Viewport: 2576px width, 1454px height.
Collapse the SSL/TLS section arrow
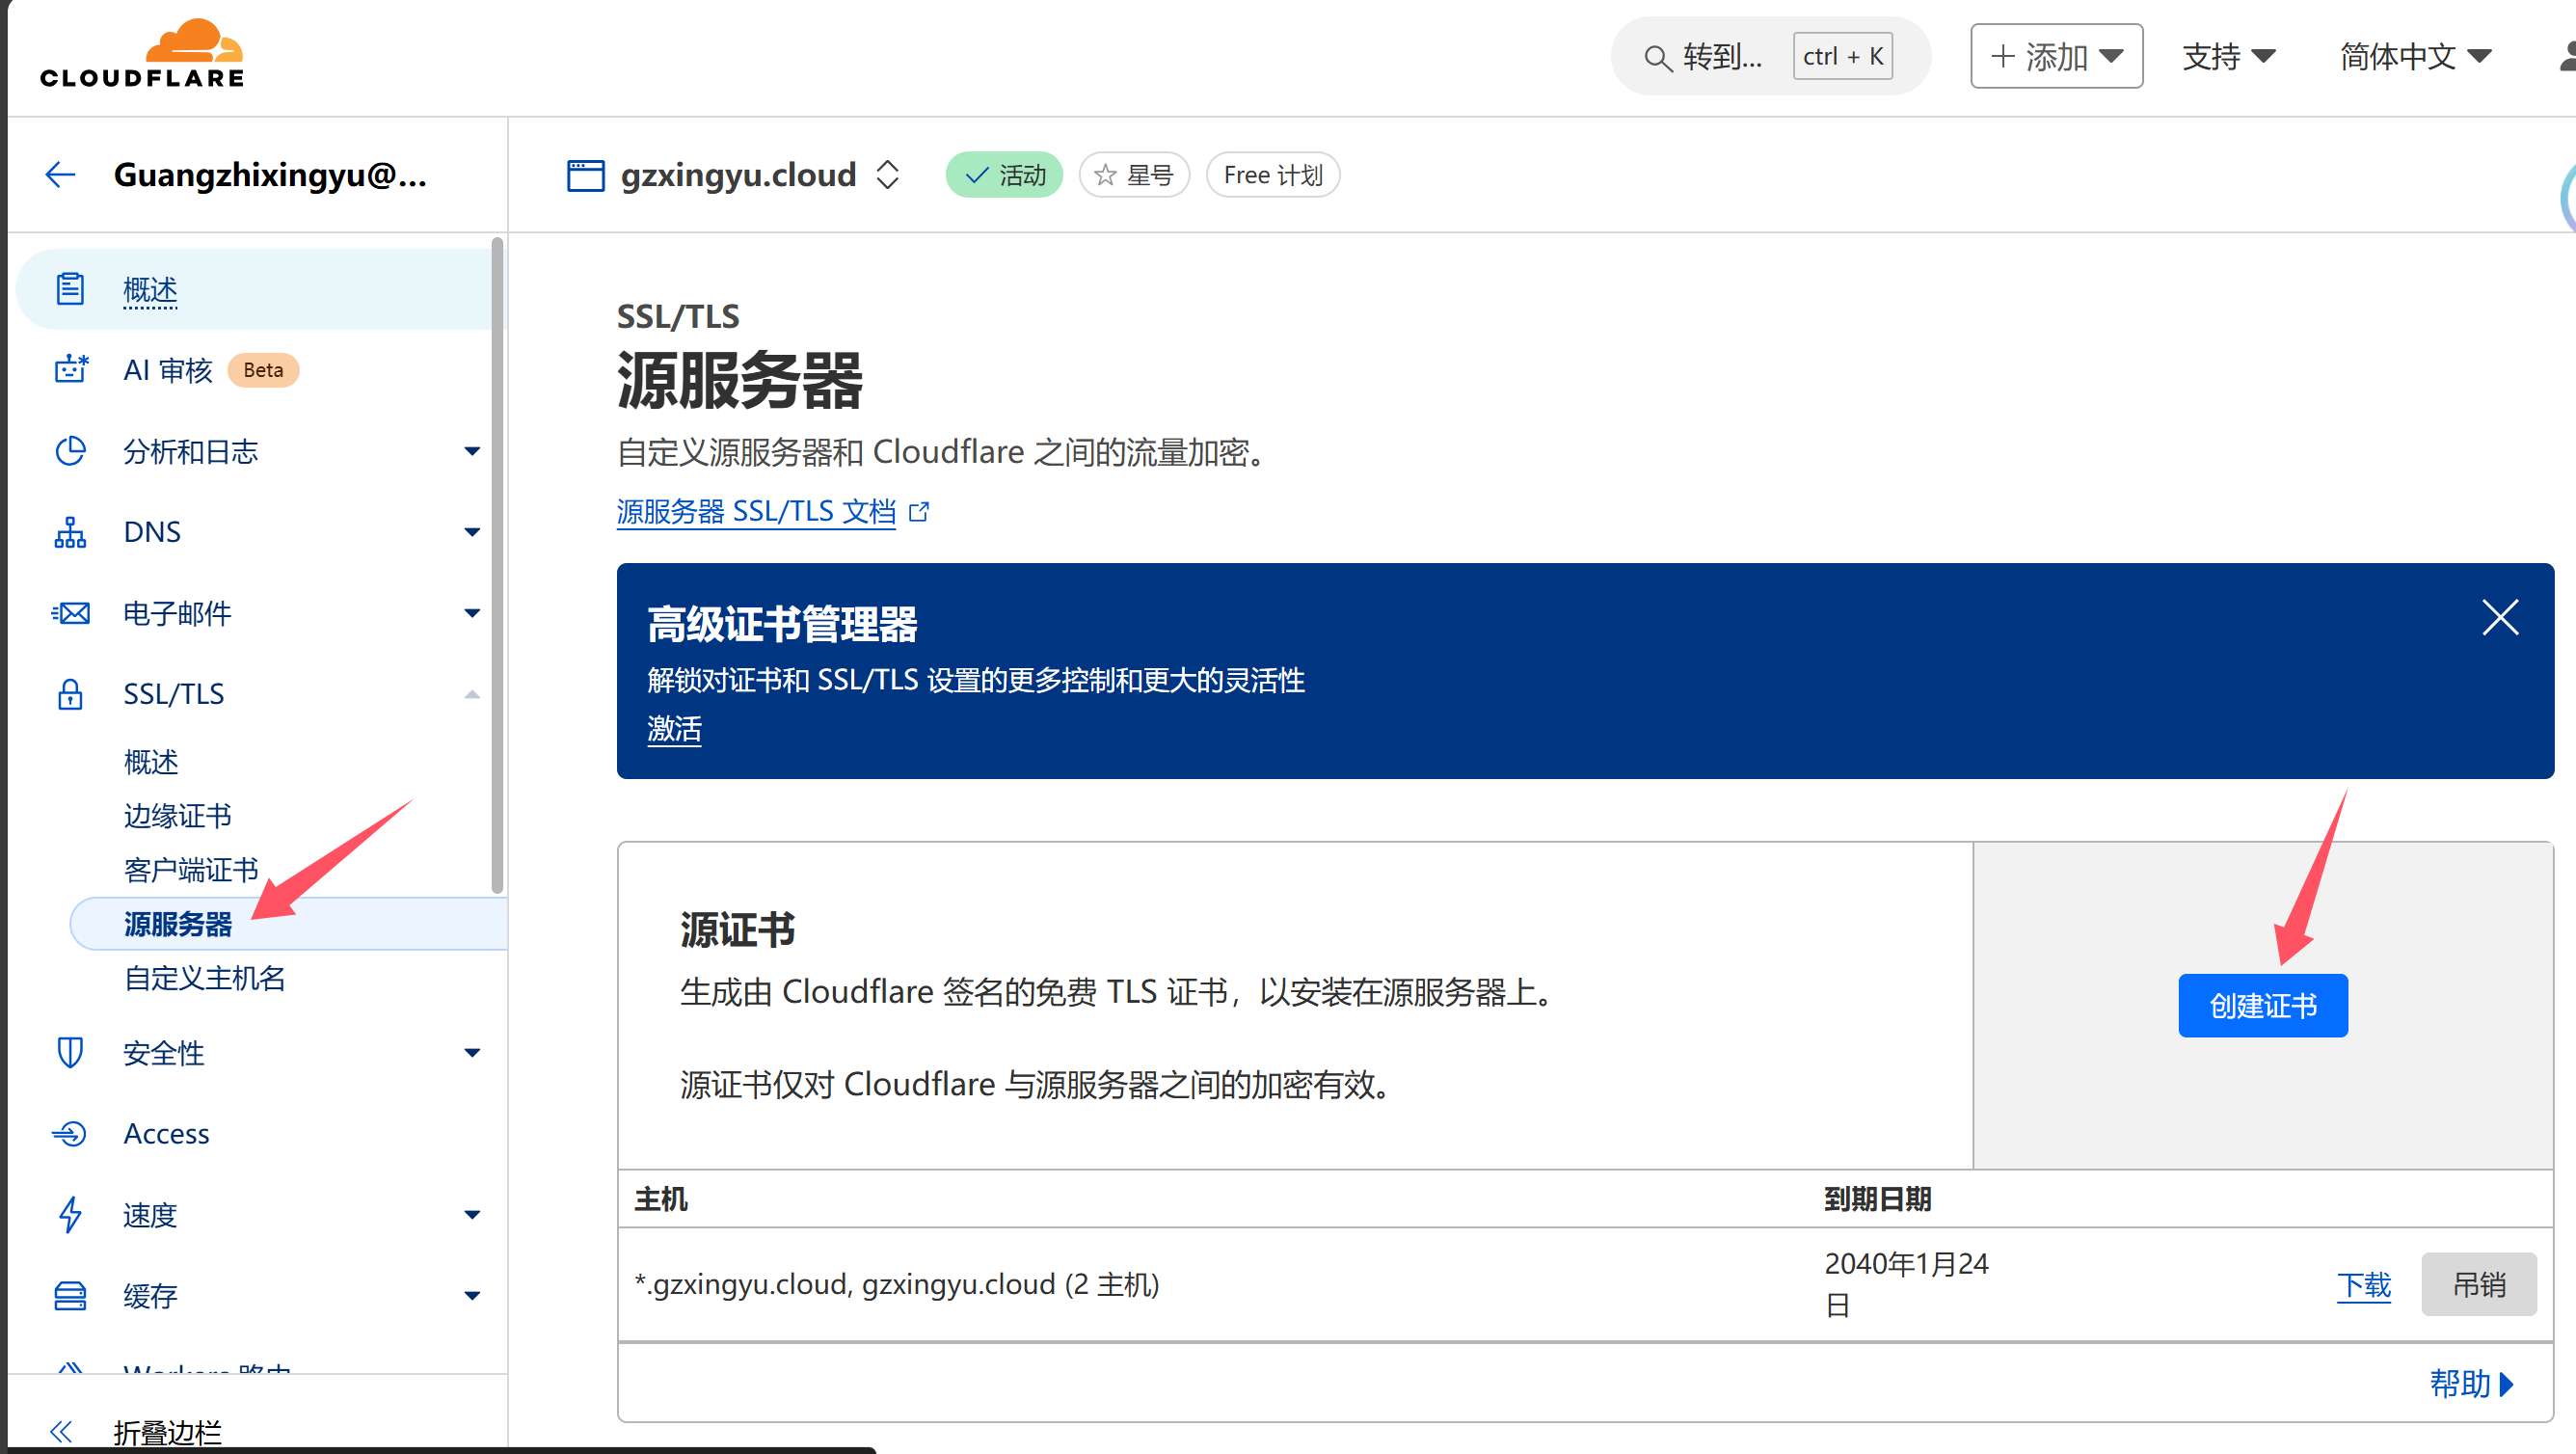(472, 694)
